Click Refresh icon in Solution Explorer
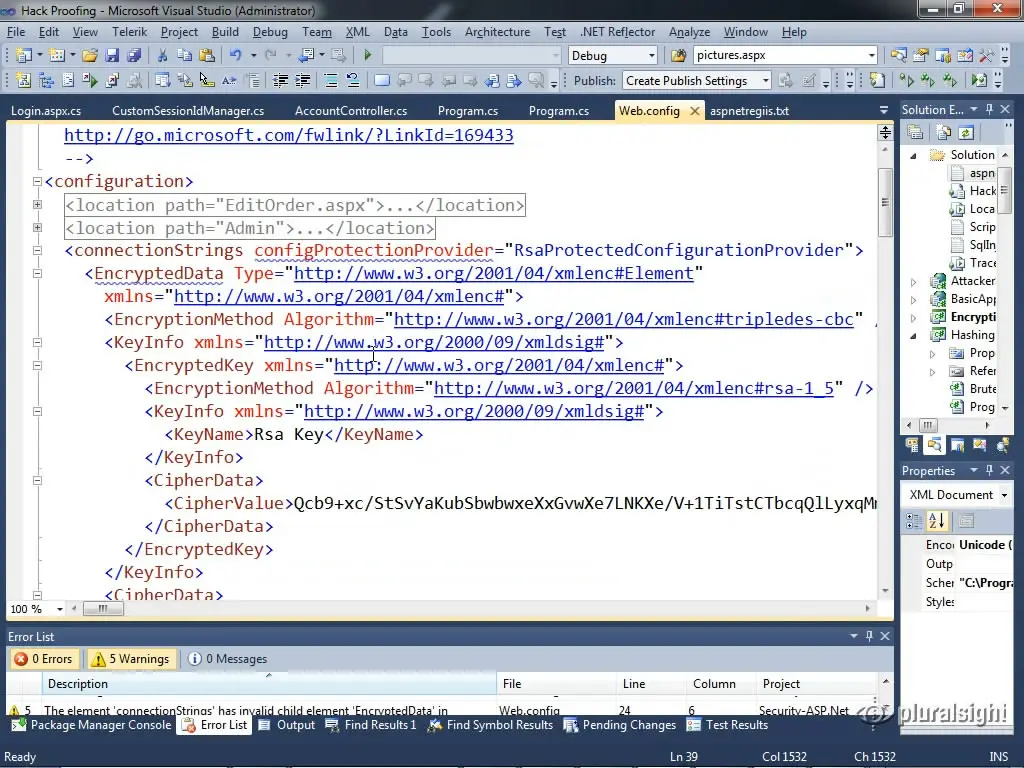 (966, 133)
